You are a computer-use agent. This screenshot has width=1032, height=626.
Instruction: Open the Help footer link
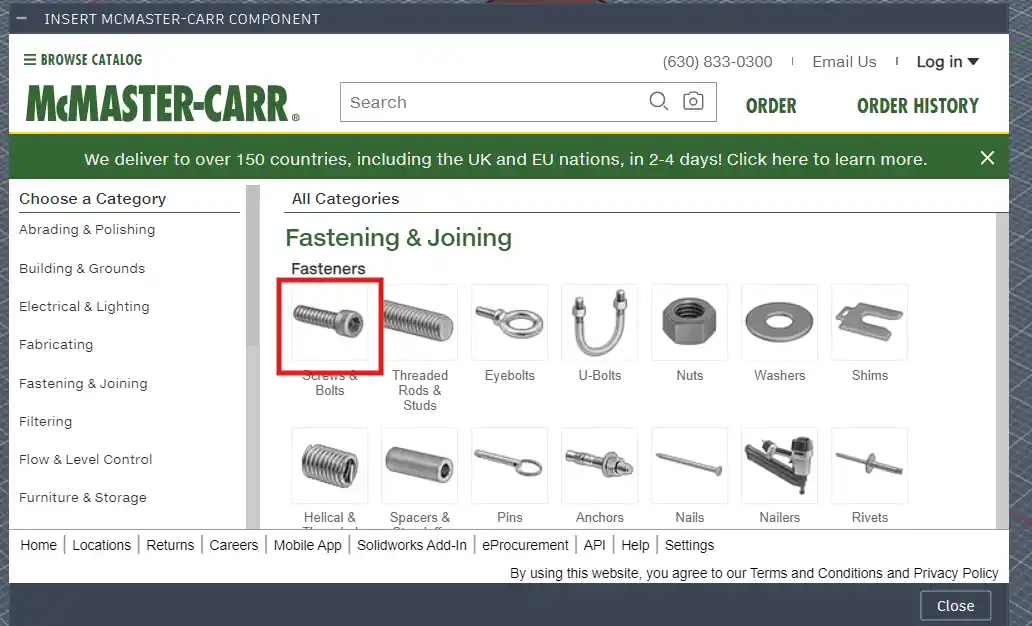[635, 545]
